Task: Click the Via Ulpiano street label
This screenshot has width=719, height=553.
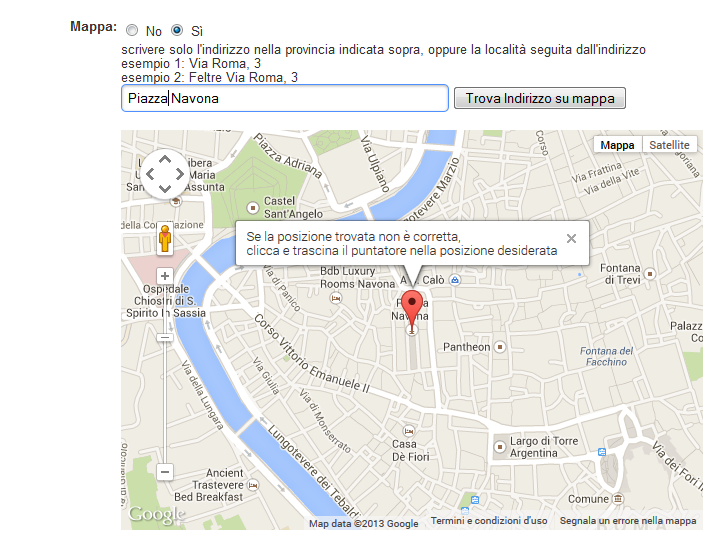Action: [x=375, y=163]
